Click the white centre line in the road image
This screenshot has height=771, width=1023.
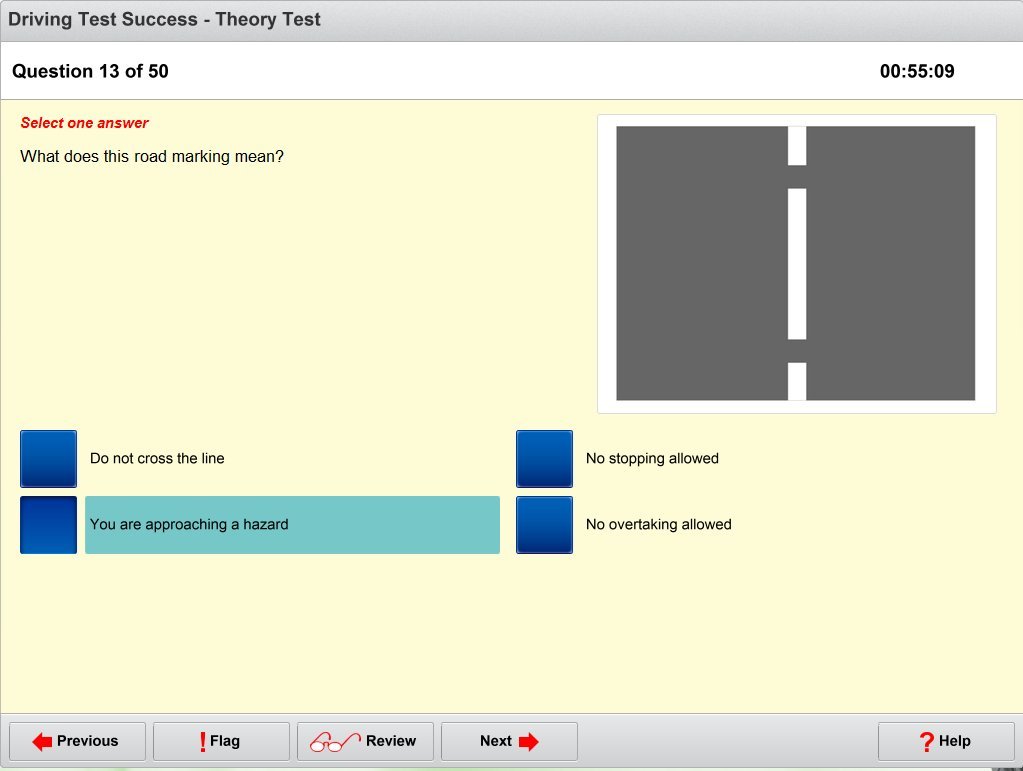(x=796, y=264)
